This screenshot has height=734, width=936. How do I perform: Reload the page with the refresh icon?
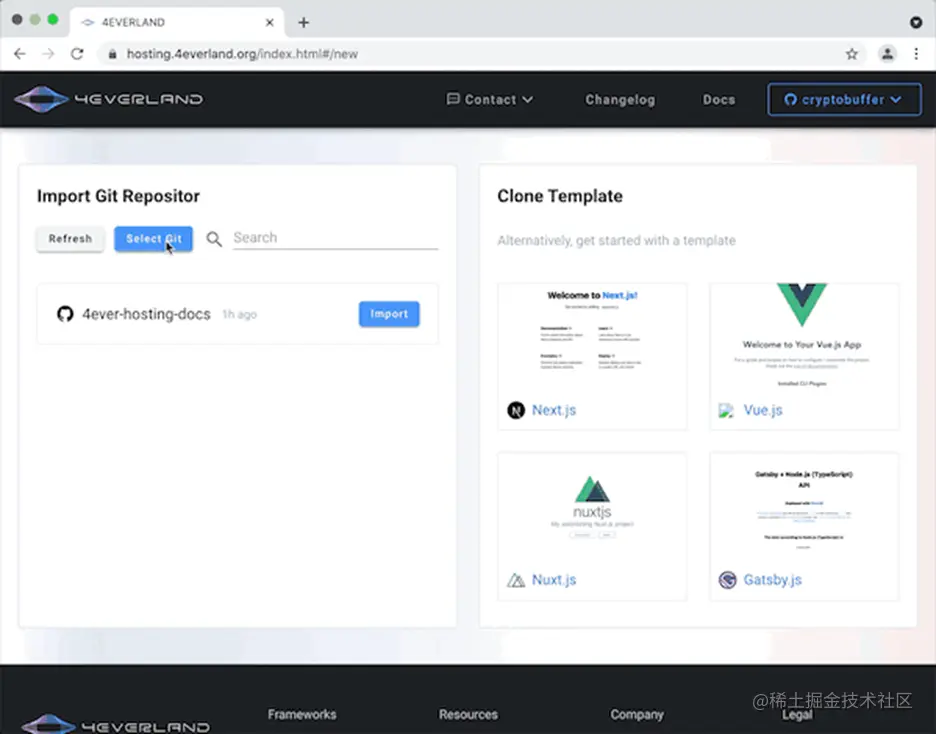pos(77,54)
